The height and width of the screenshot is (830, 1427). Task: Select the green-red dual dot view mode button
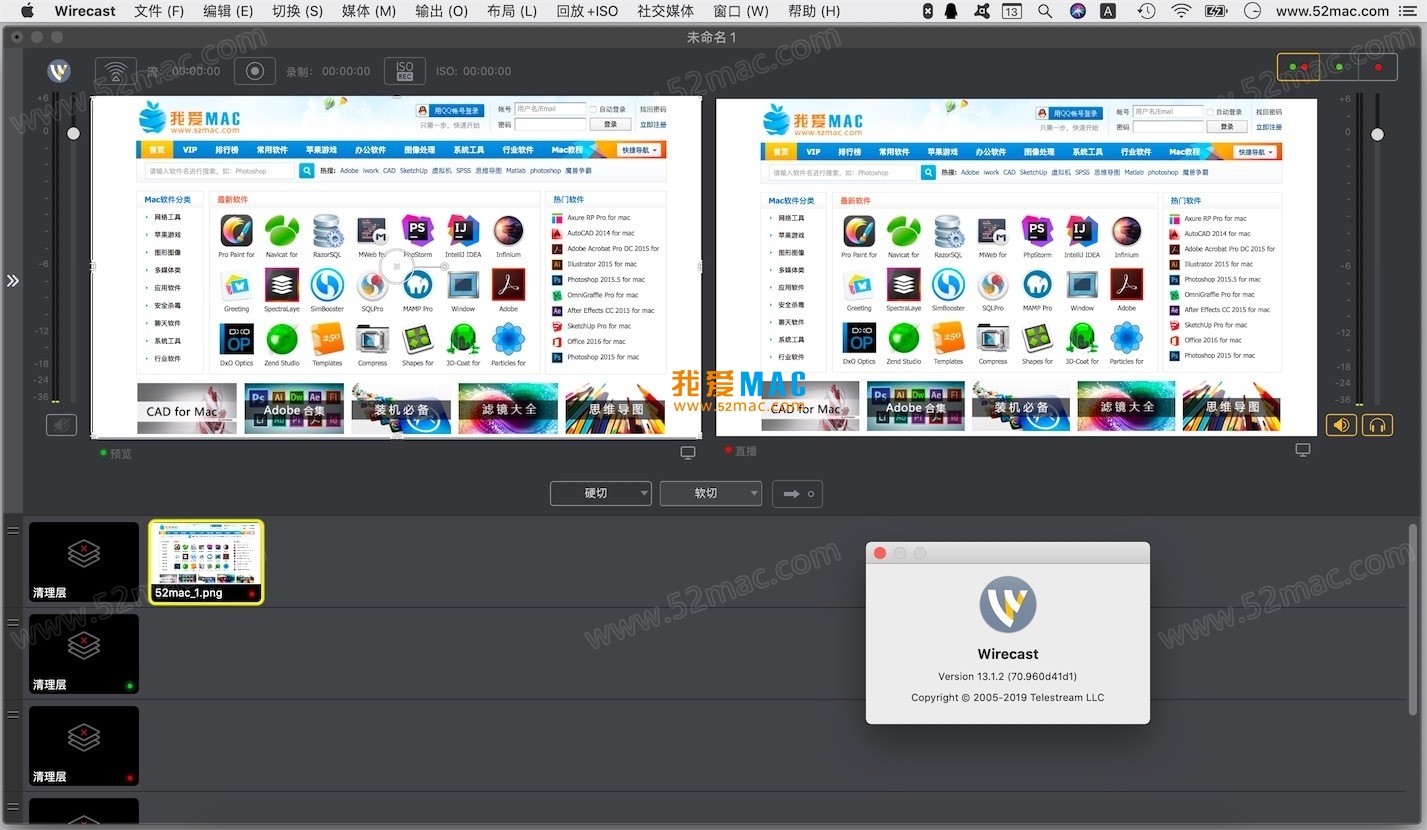[x=1299, y=66]
